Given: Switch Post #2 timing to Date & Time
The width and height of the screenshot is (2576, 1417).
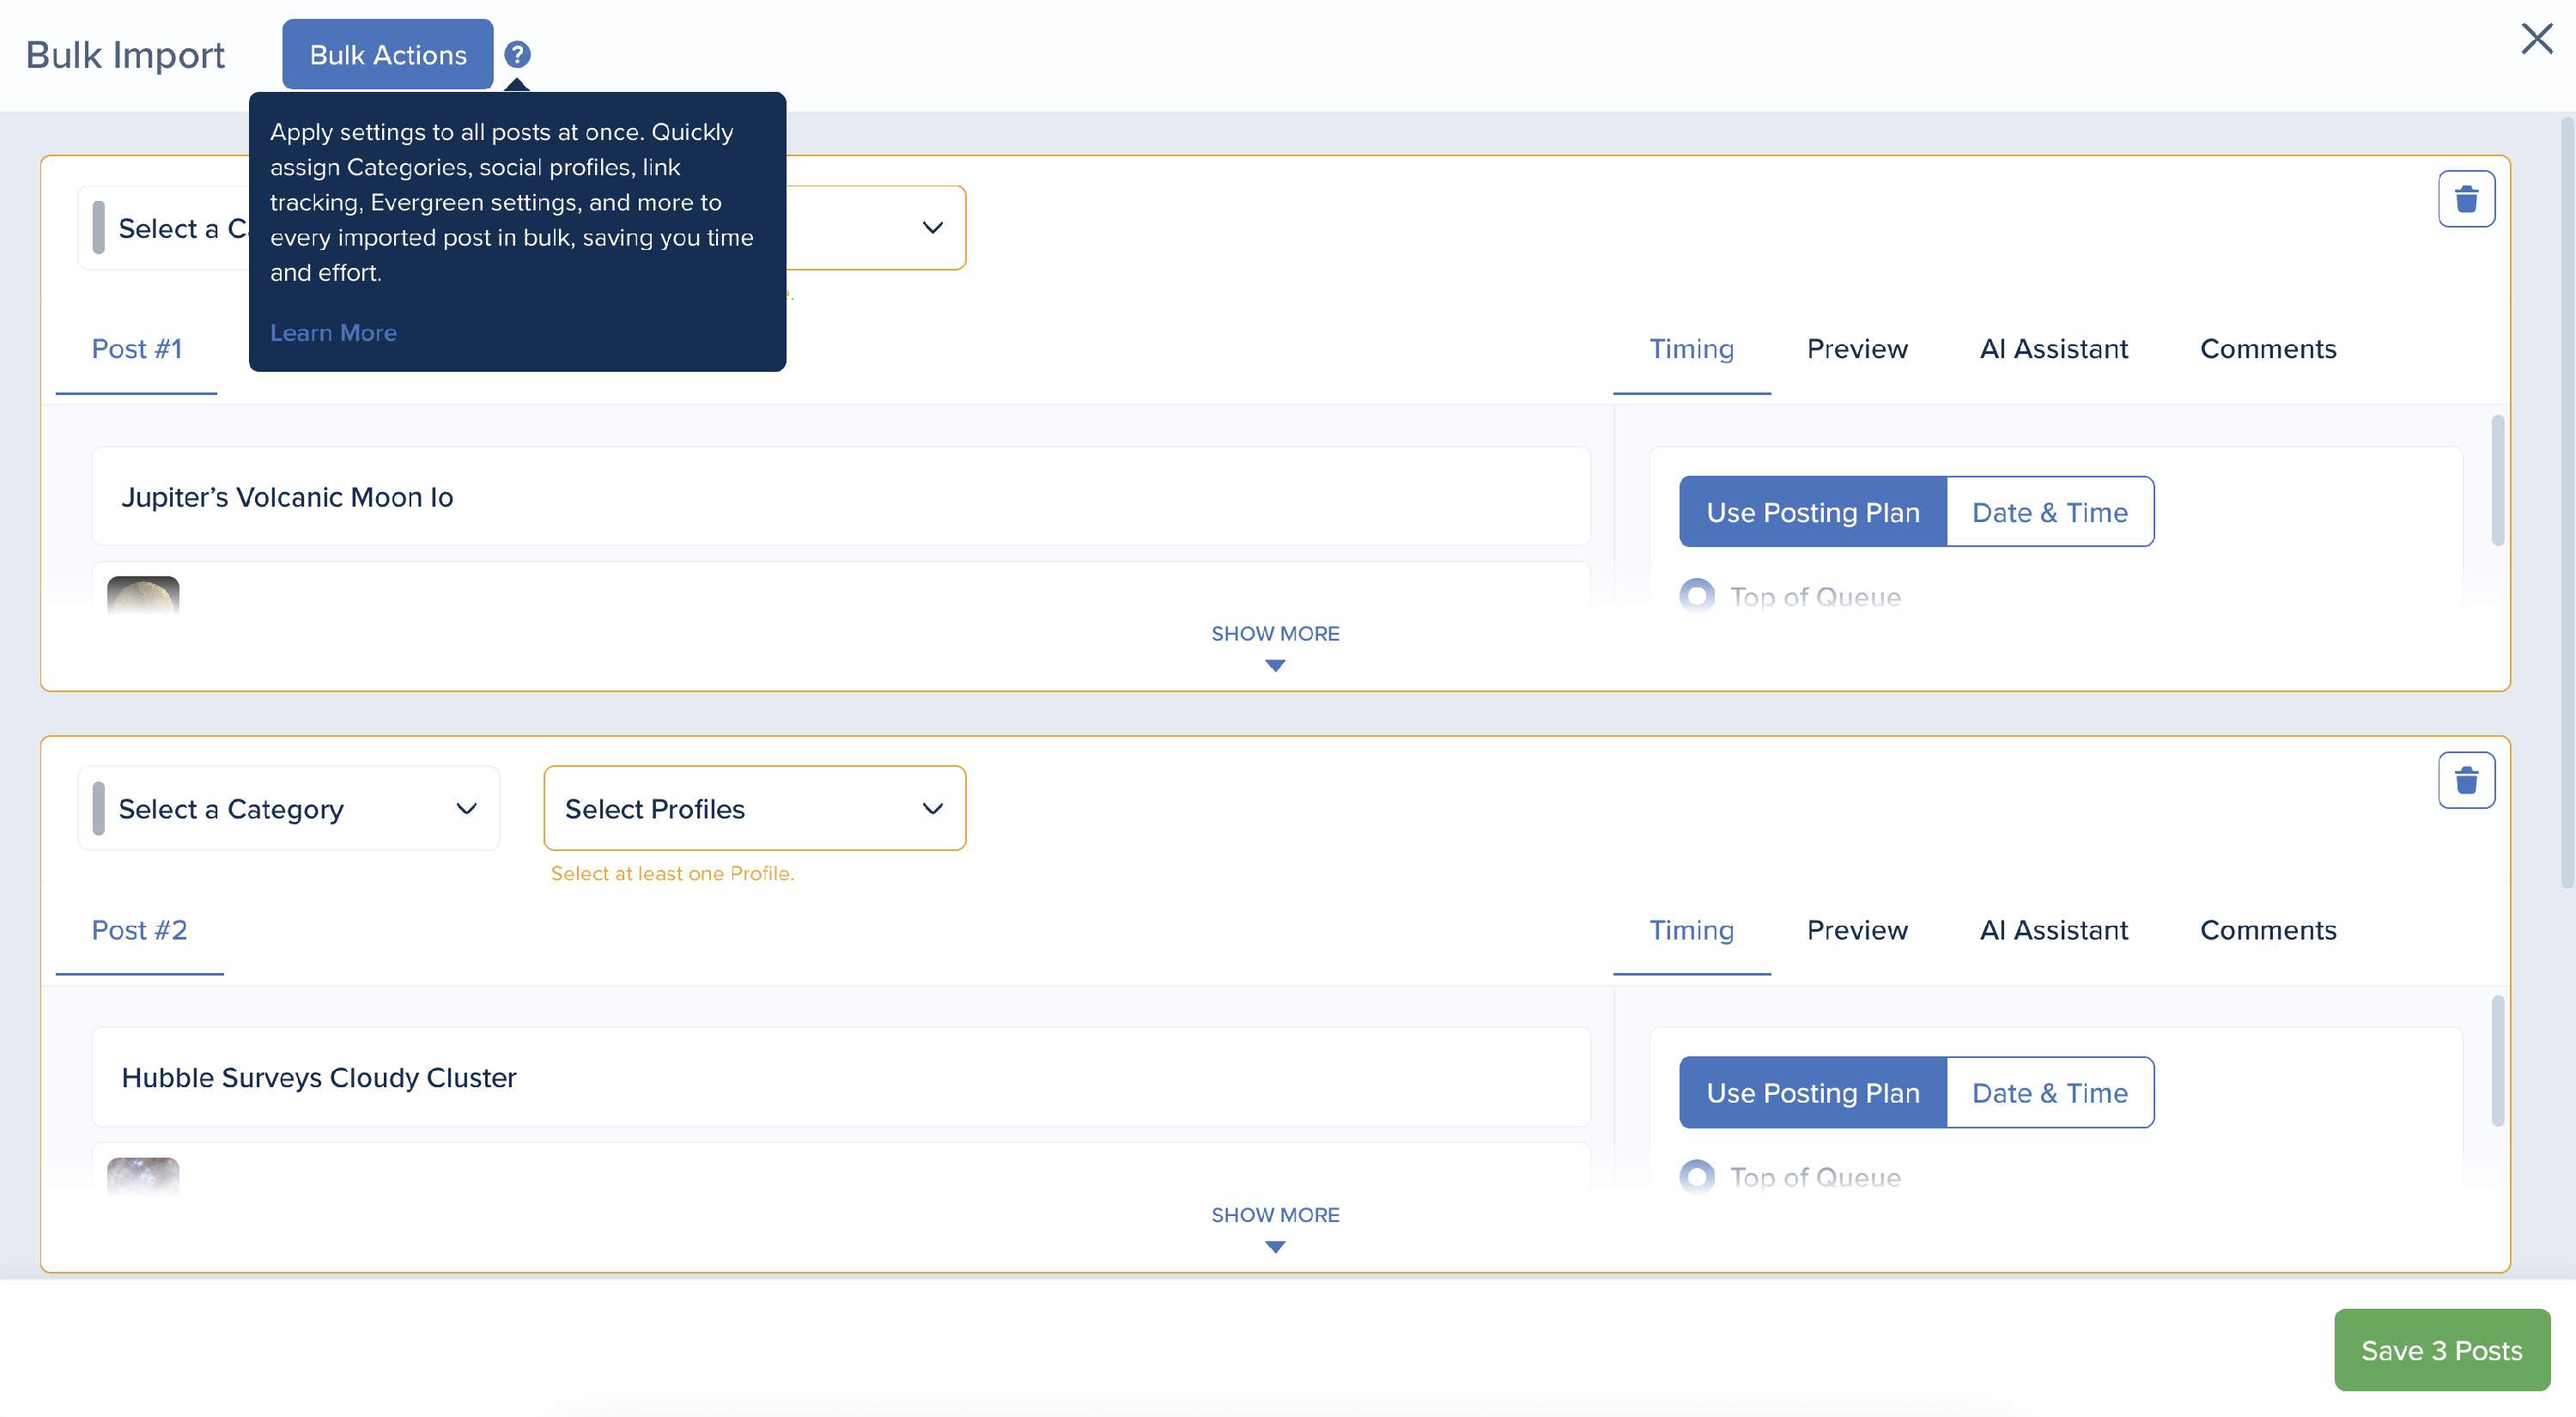Looking at the screenshot, I should [2048, 1093].
